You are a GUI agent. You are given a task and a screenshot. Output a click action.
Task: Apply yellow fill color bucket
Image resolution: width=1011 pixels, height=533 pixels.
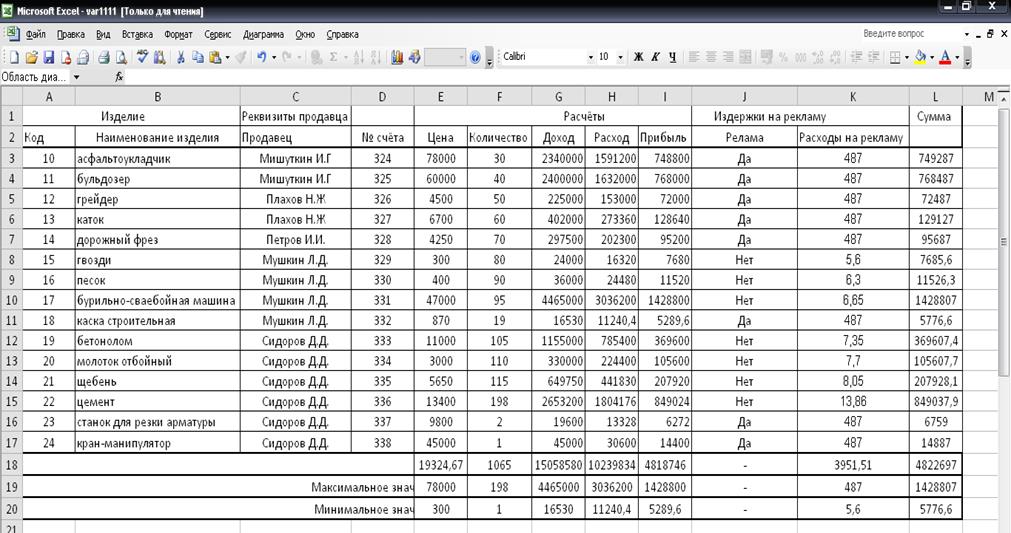921,57
